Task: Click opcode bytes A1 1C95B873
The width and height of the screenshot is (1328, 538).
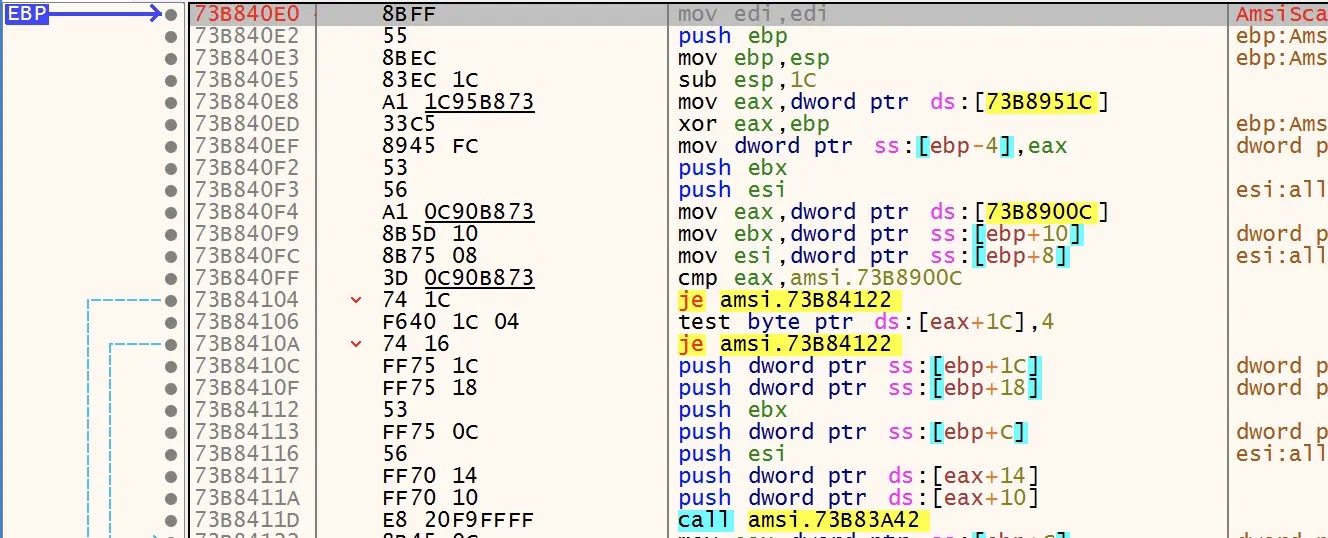Action: click(458, 102)
